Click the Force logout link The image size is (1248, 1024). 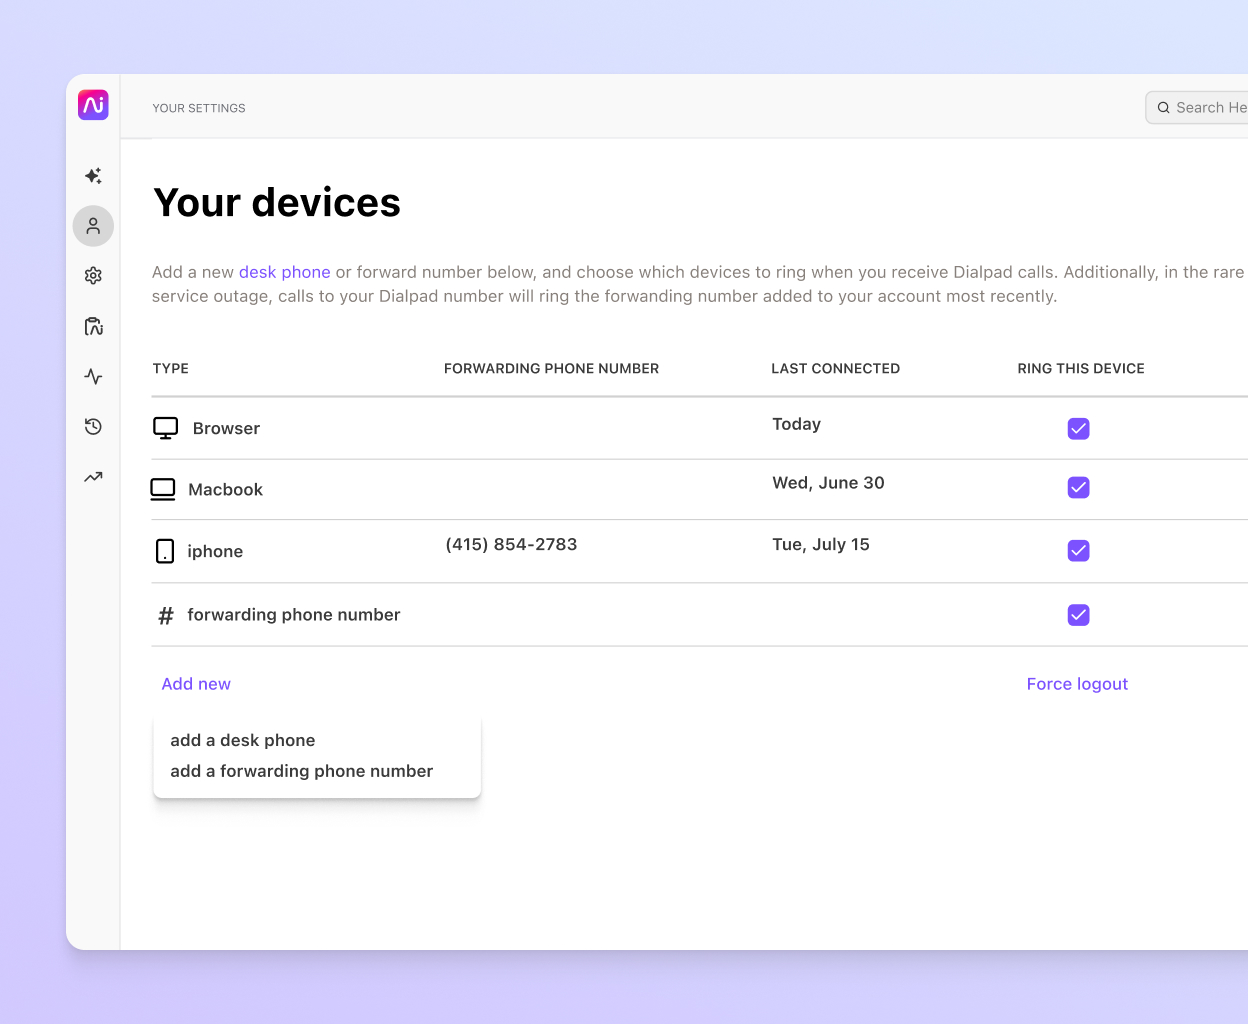click(x=1077, y=683)
